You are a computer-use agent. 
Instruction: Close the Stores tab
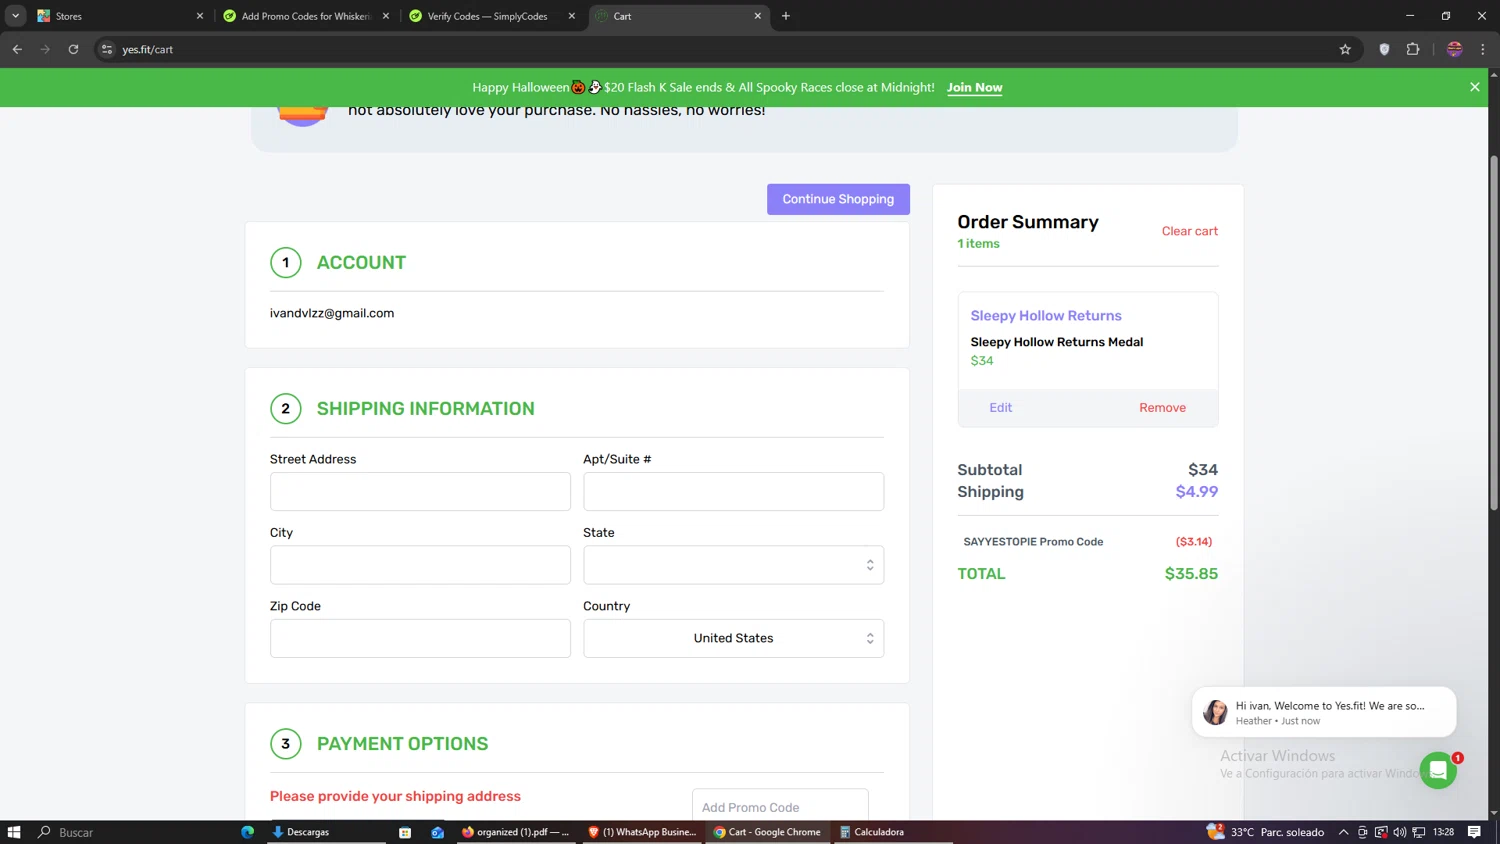click(199, 16)
